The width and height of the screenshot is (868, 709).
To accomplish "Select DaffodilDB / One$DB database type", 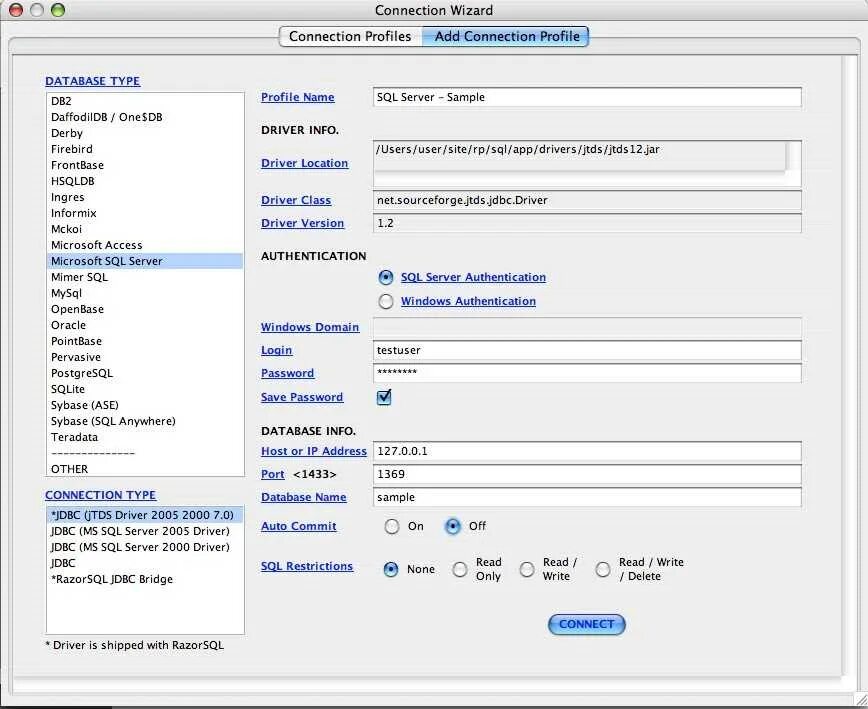I will (x=145, y=117).
